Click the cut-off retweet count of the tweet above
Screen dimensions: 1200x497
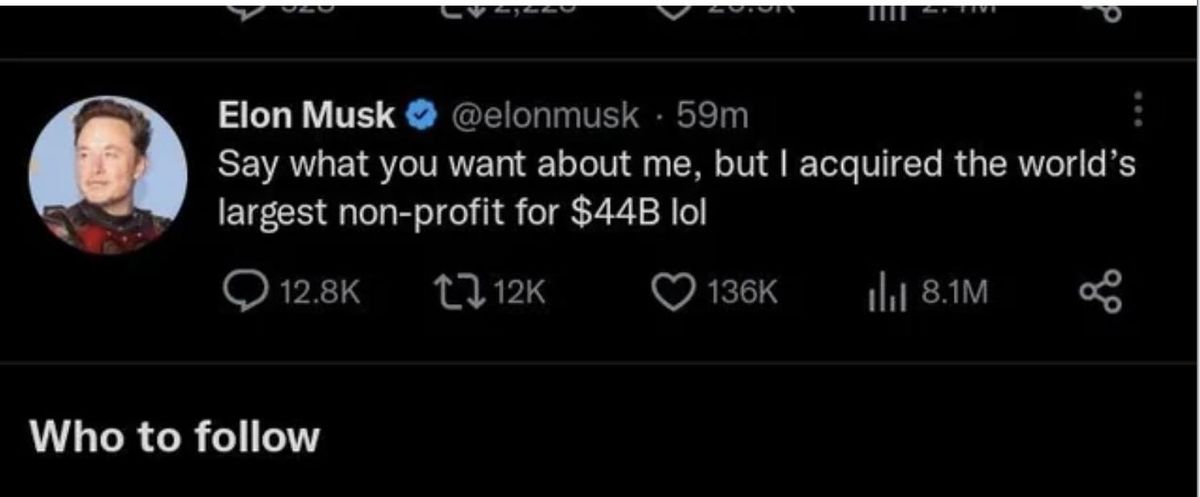[521, 10]
